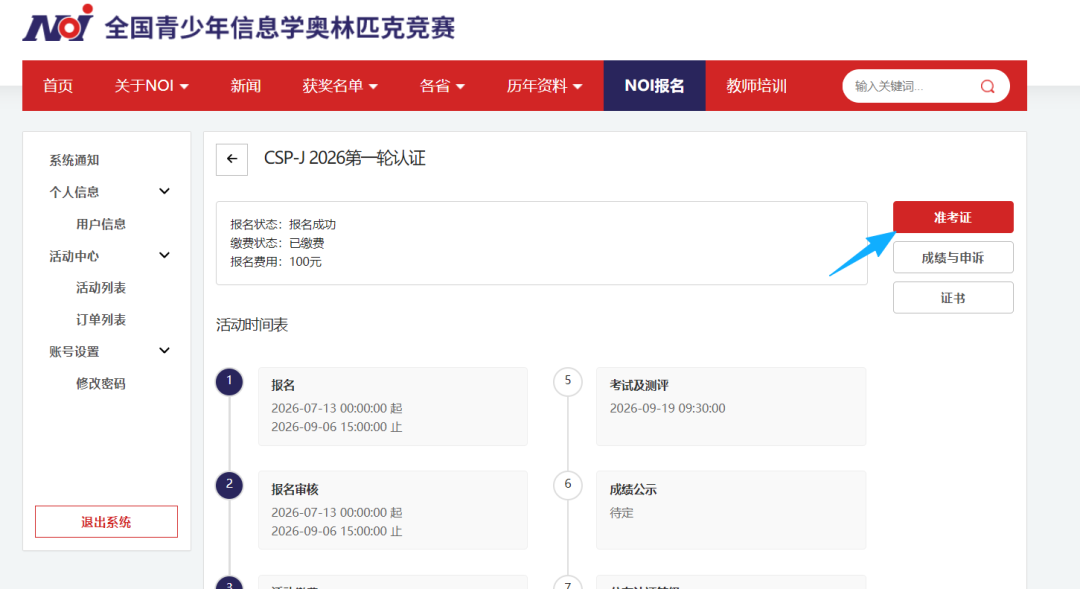Click the 报名审核 schedule card title
The image size is (1080, 589).
pos(295,489)
